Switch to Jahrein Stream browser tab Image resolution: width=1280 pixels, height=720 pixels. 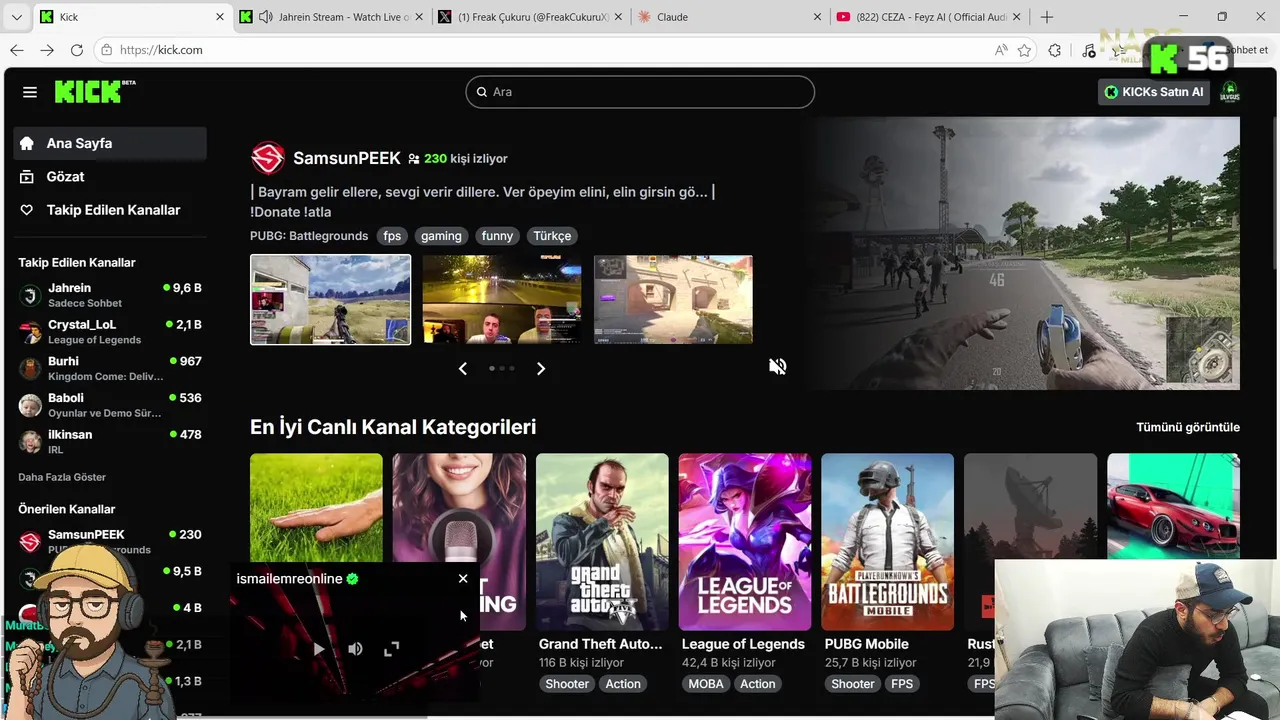tap(332, 17)
